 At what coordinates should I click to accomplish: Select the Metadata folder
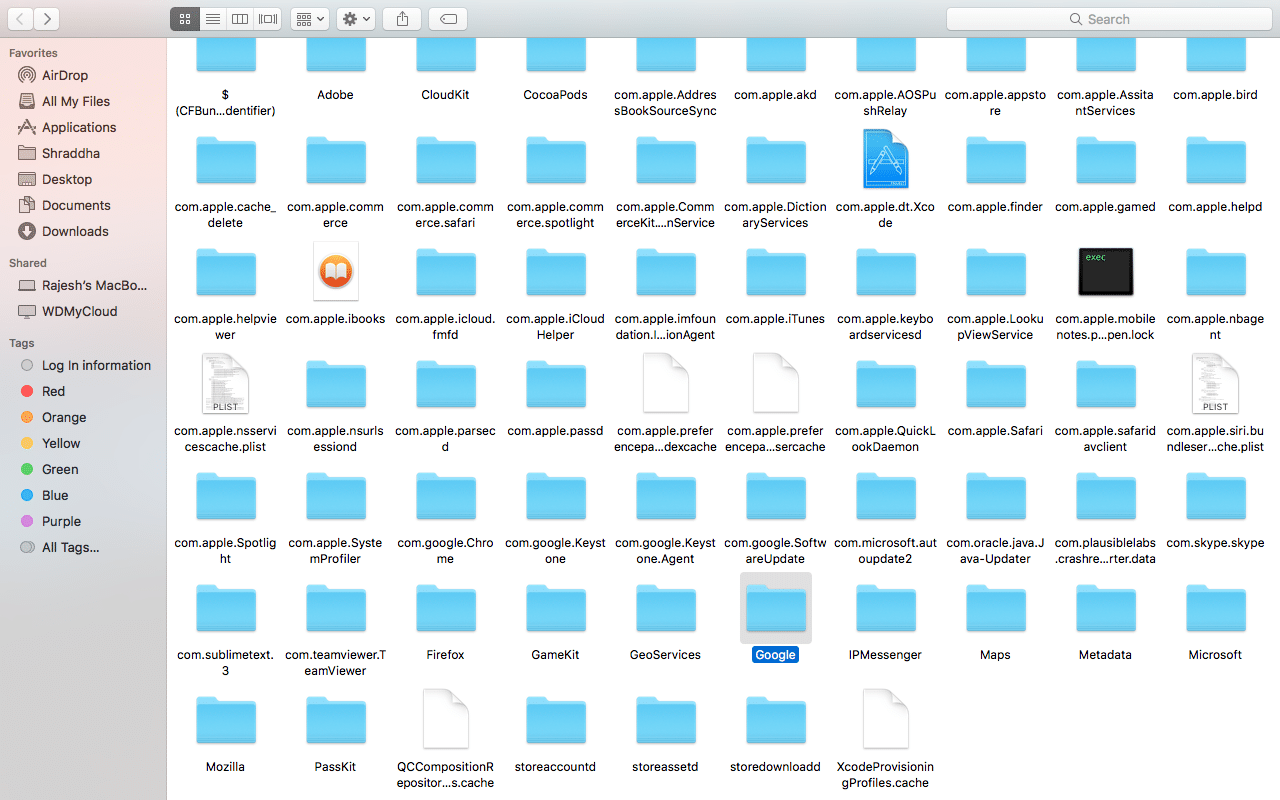[x=1105, y=609]
